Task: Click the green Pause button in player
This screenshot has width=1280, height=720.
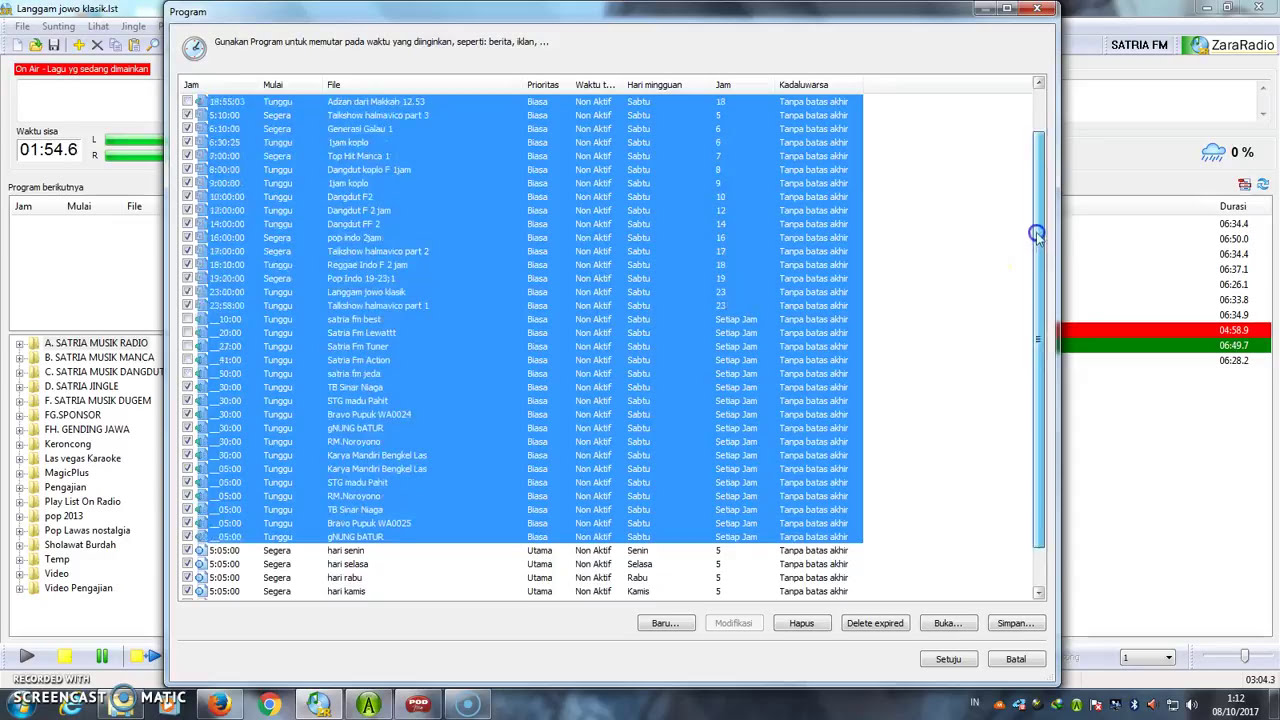Action: click(x=101, y=656)
